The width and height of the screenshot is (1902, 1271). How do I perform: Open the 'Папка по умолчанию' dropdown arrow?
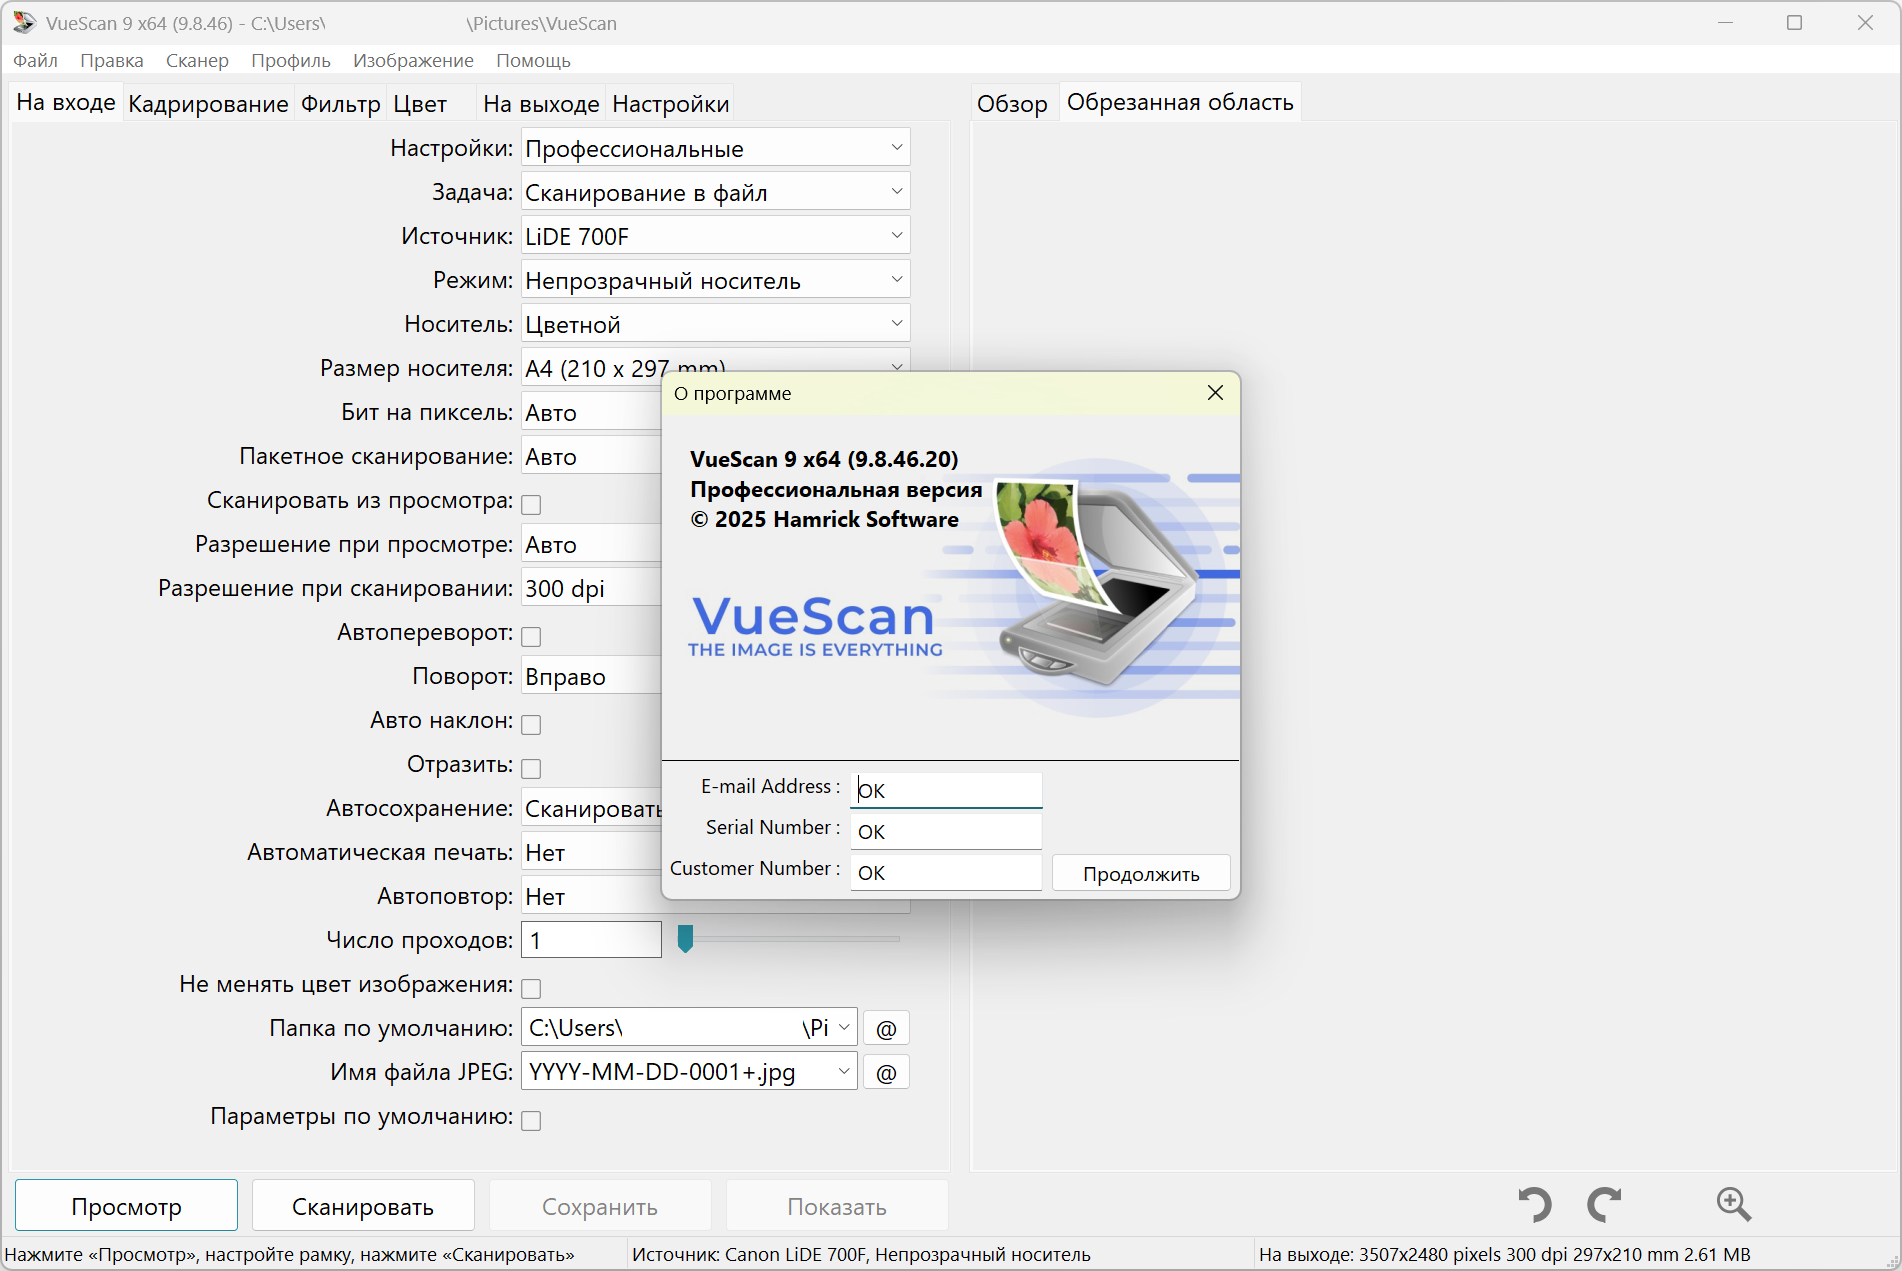pos(844,1028)
